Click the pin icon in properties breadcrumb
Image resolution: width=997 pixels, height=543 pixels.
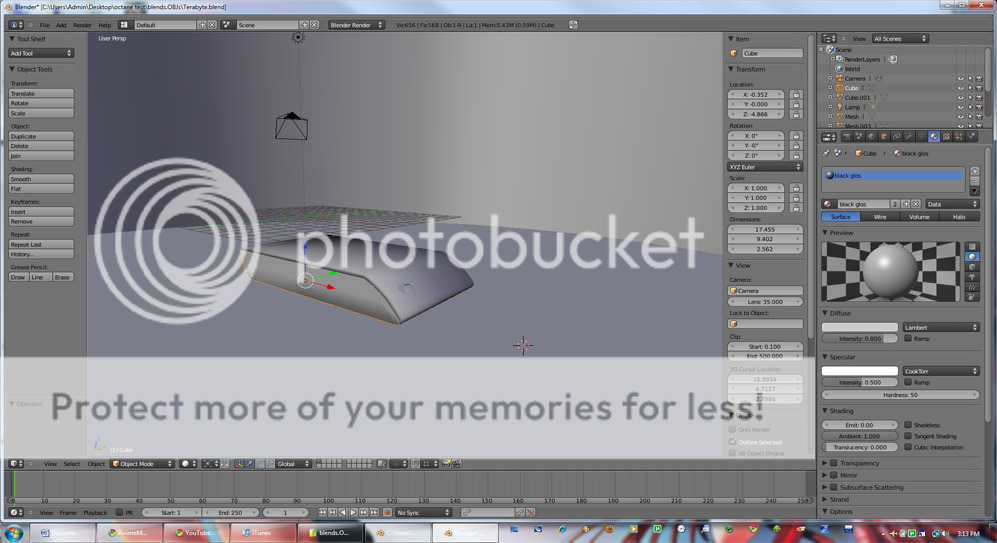[826, 153]
